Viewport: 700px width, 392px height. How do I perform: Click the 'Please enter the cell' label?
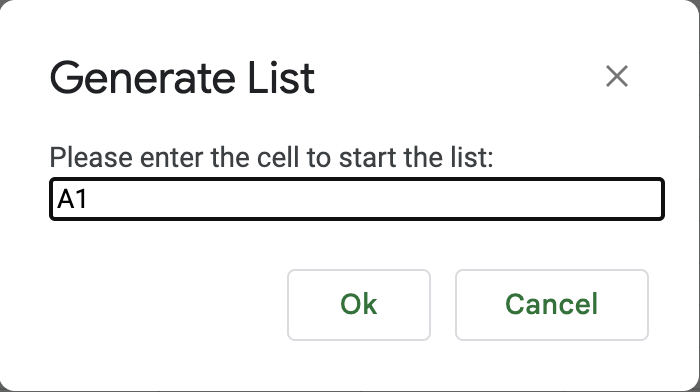click(x=271, y=157)
